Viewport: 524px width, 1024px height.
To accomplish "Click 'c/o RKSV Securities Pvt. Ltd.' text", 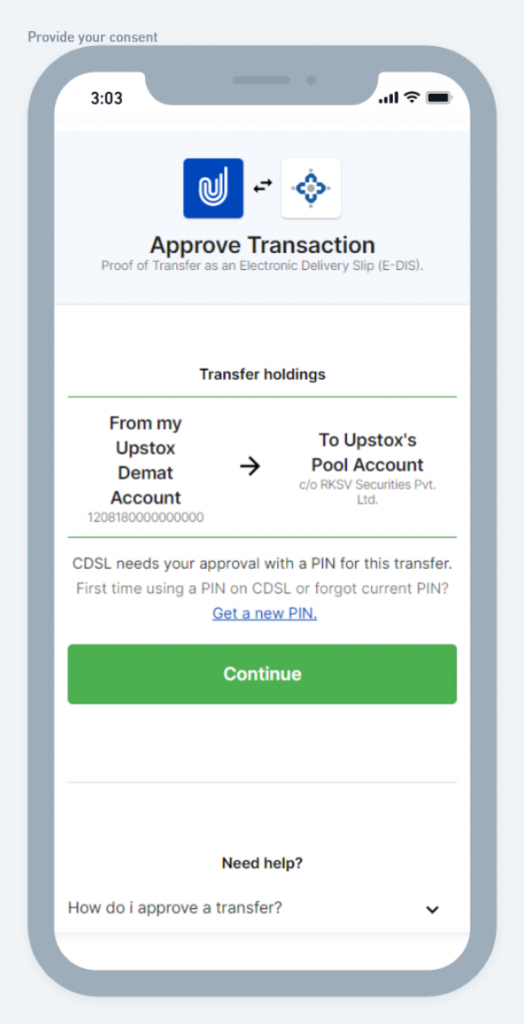I will pos(367,492).
